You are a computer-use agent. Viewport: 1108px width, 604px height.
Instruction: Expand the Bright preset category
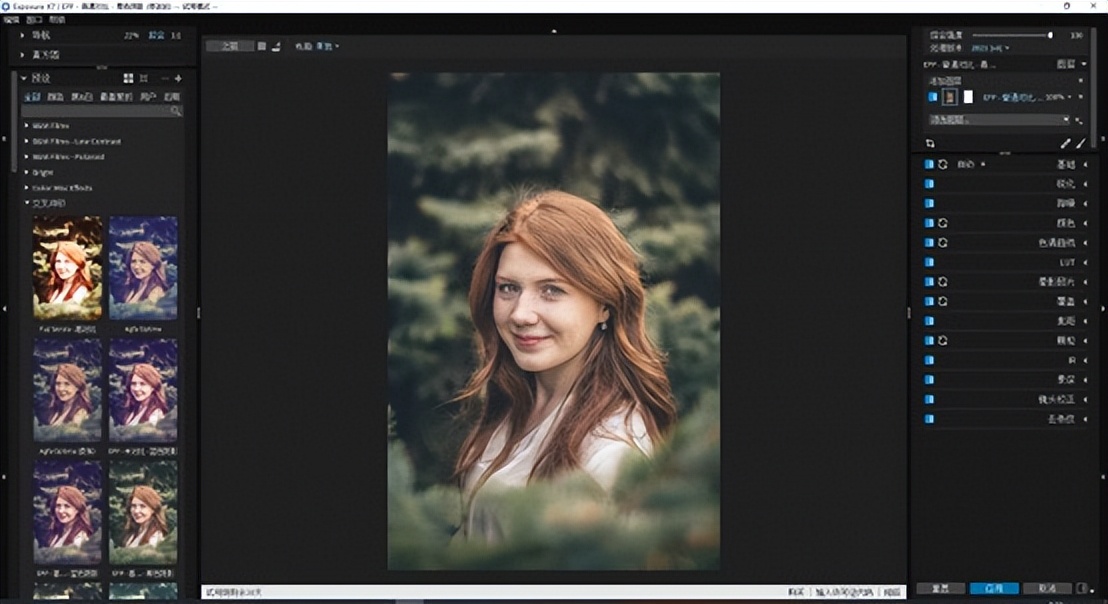[x=27, y=172]
